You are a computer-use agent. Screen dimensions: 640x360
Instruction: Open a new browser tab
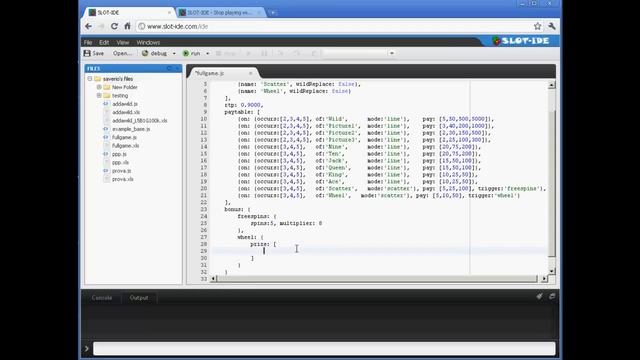point(273,13)
